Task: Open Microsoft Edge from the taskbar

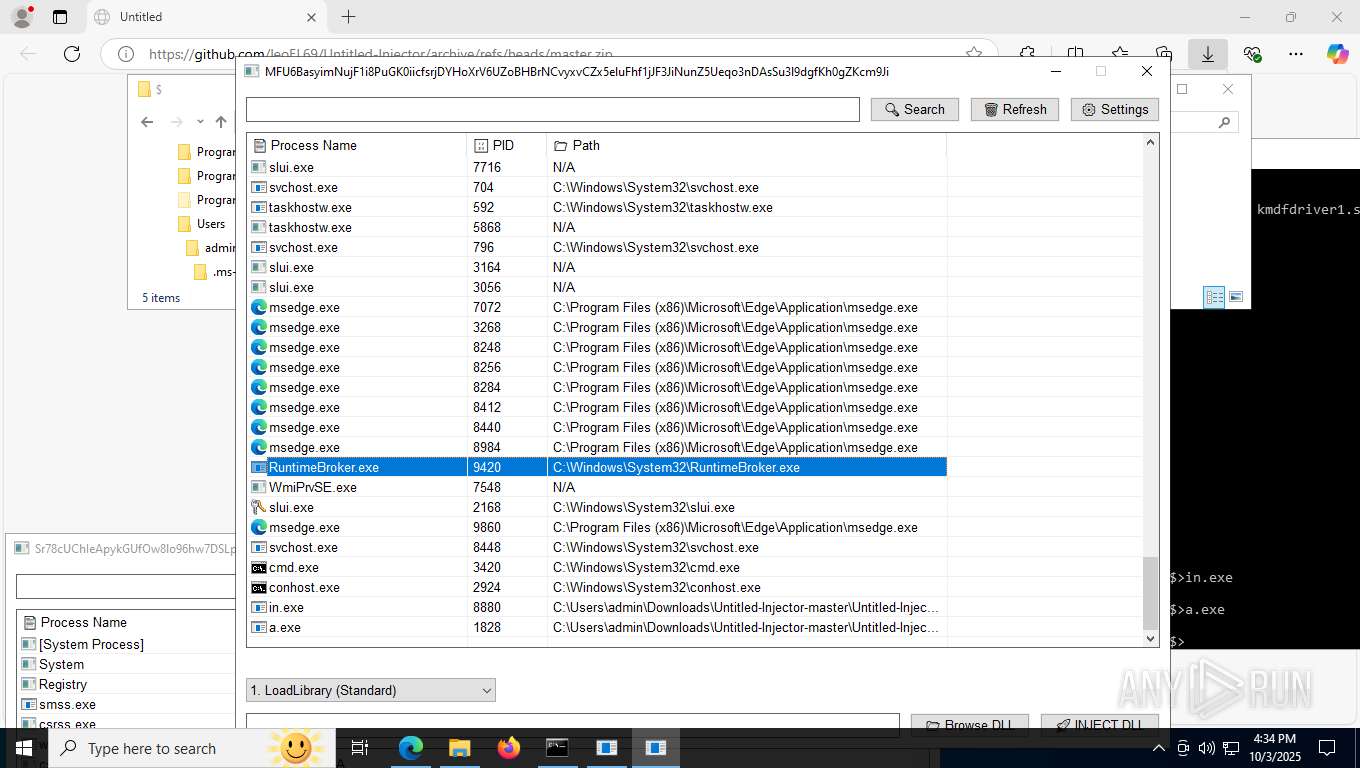Action: point(411,748)
